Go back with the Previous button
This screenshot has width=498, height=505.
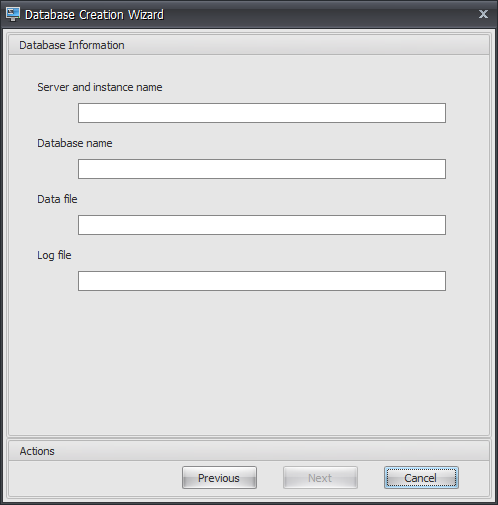click(x=219, y=478)
